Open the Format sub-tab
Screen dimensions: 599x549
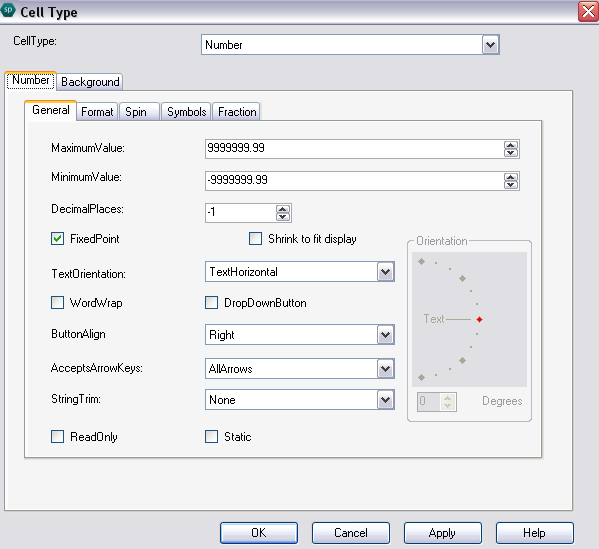point(97,112)
